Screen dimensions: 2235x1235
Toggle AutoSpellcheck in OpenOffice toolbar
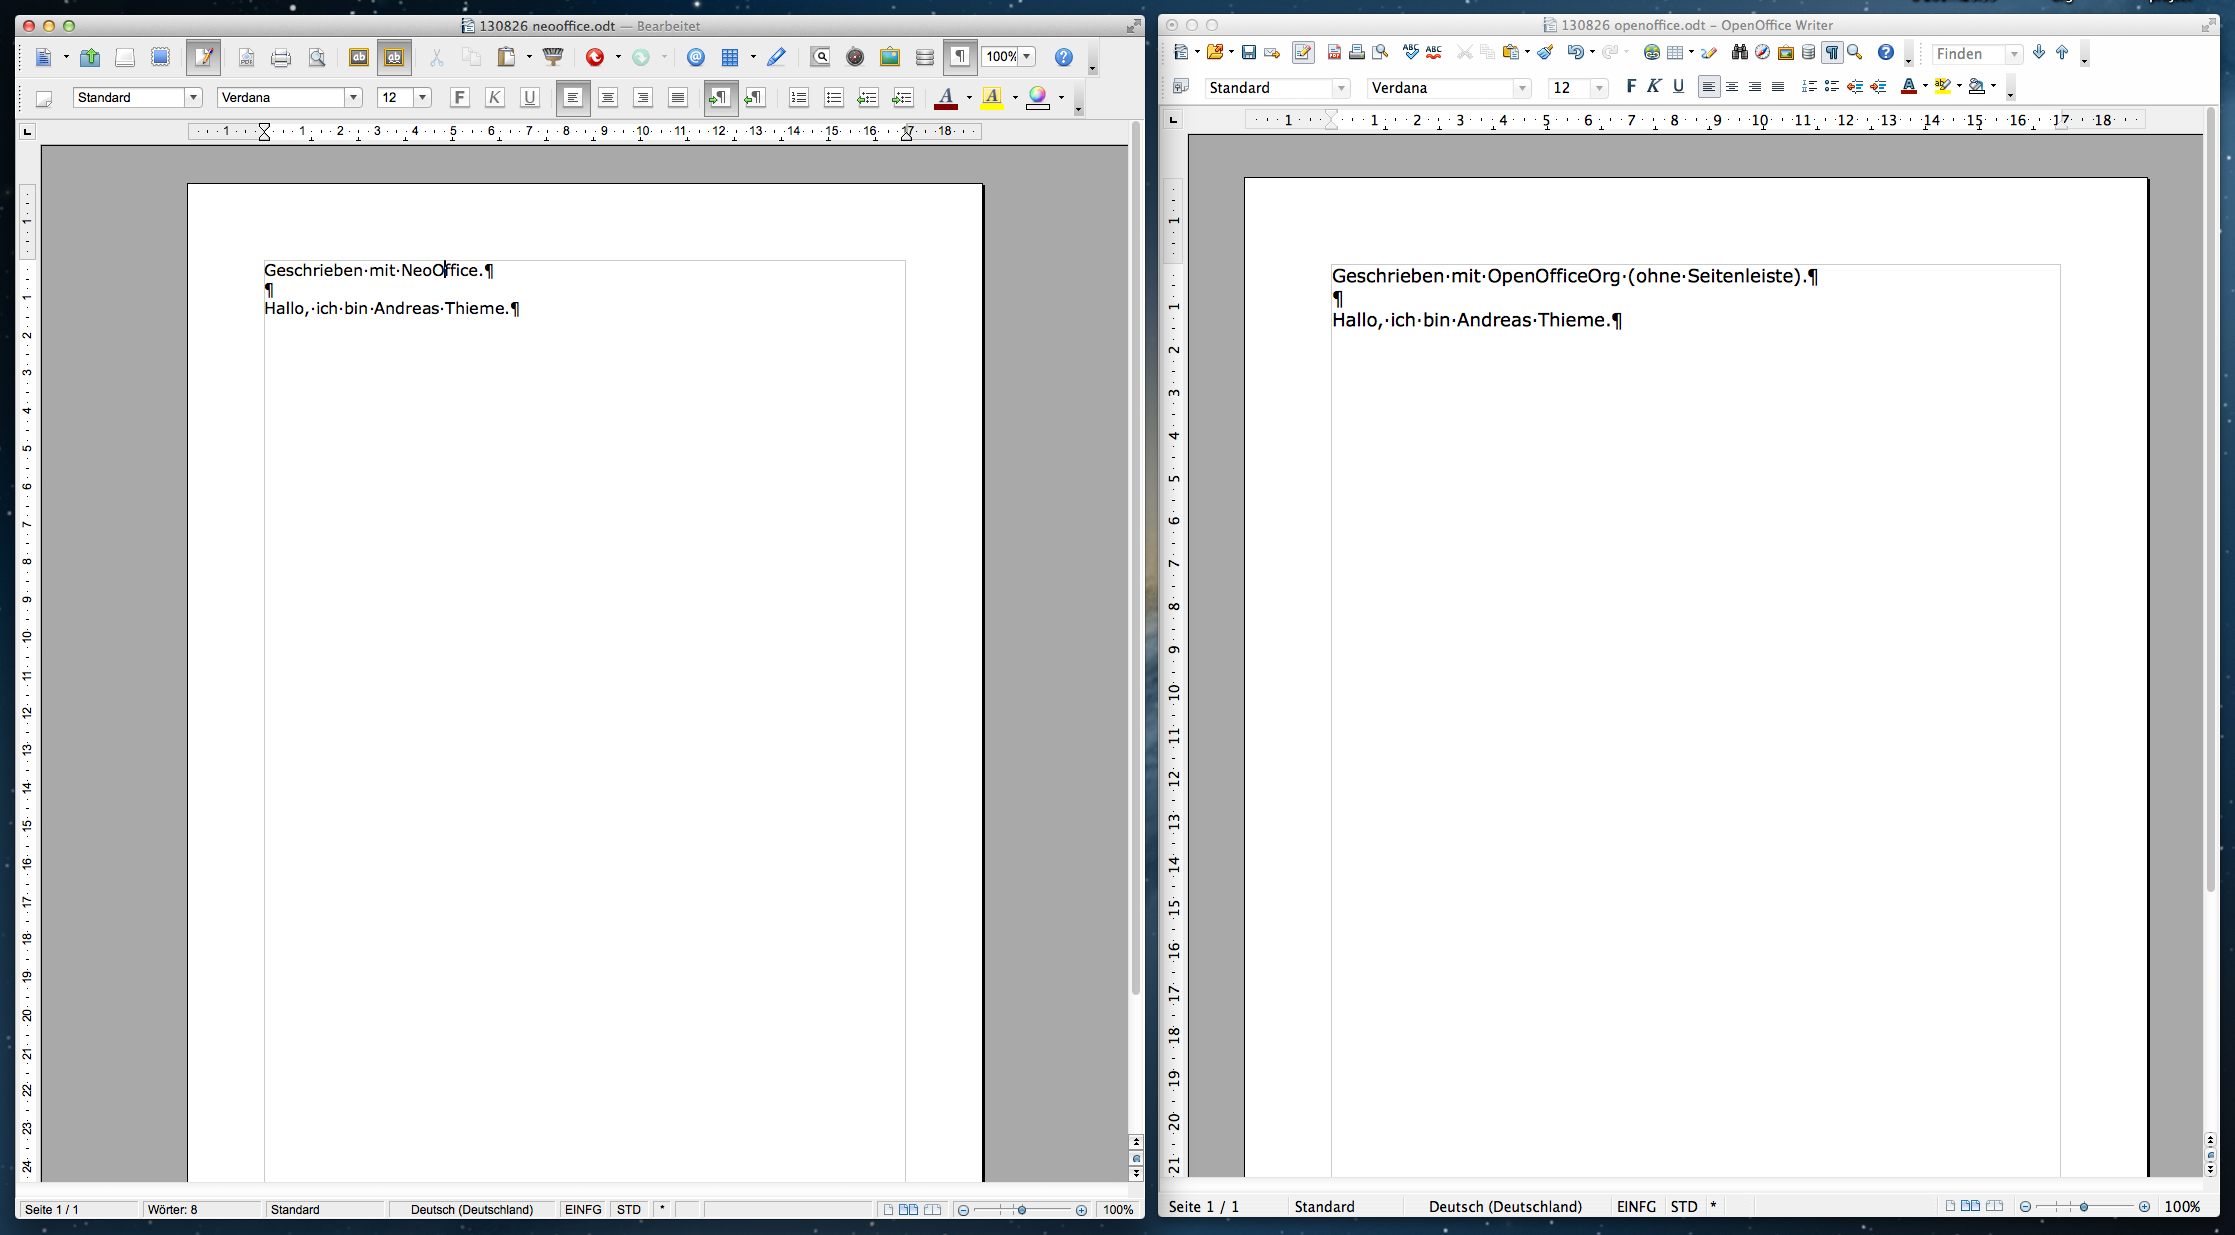pos(1434,52)
